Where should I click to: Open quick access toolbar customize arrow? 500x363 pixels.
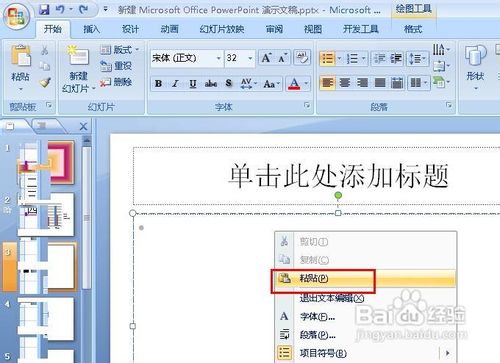point(105,9)
